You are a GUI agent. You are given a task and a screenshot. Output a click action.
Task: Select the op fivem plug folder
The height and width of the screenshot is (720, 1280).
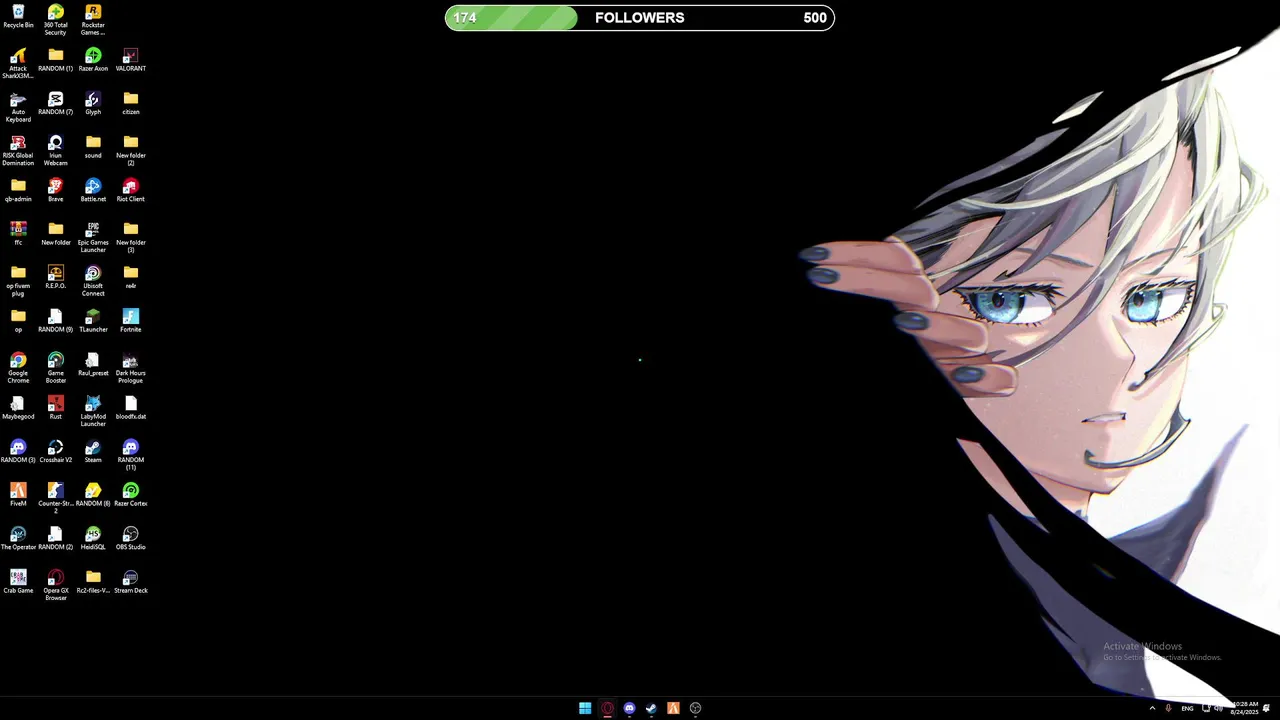[18, 281]
